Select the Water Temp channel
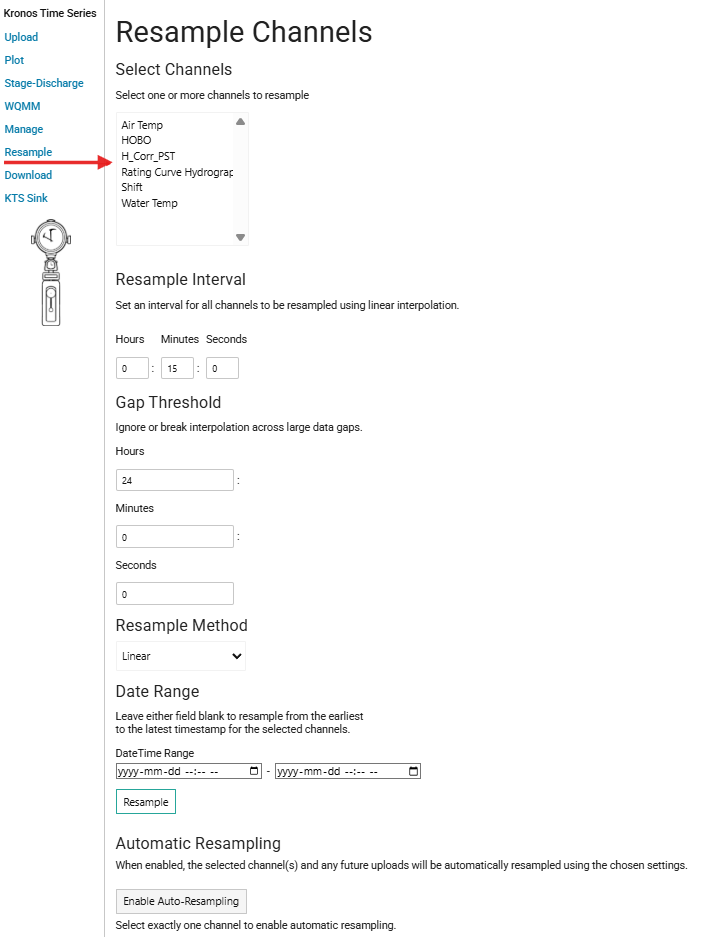The width and height of the screenshot is (708, 937). click(149, 203)
